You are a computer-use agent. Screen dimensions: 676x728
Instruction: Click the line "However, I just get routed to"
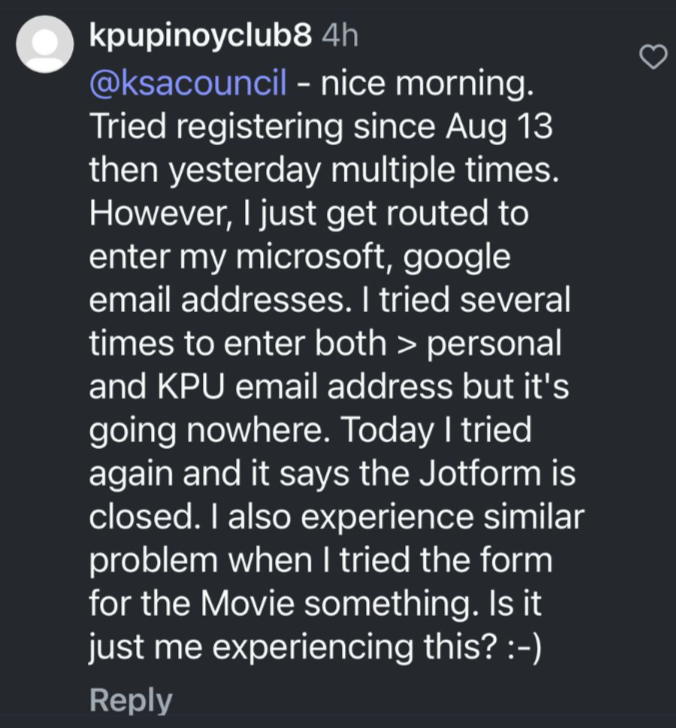click(309, 213)
